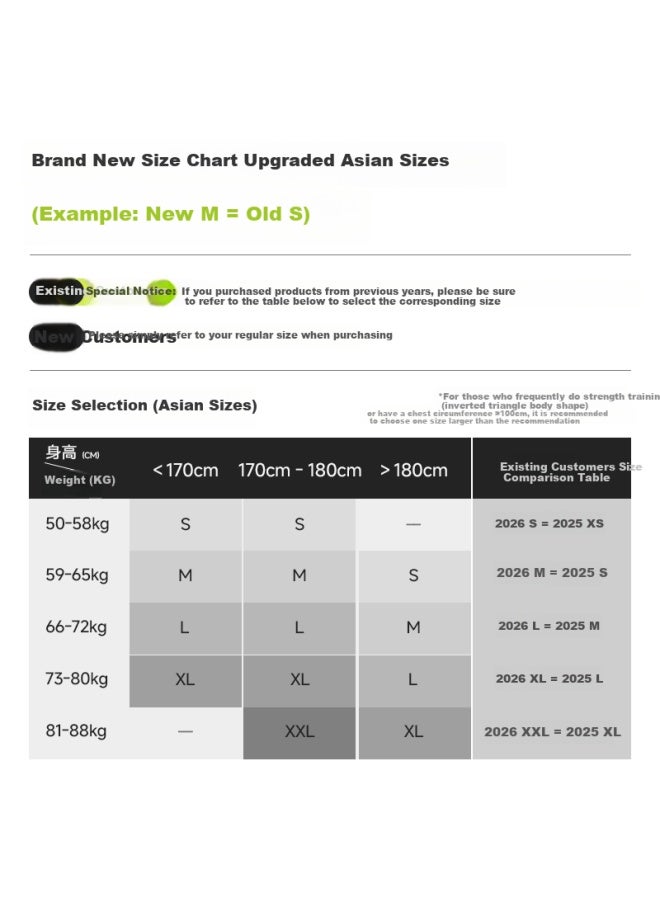Click the green Special Notice label
The image size is (660, 900).
pos(130,291)
